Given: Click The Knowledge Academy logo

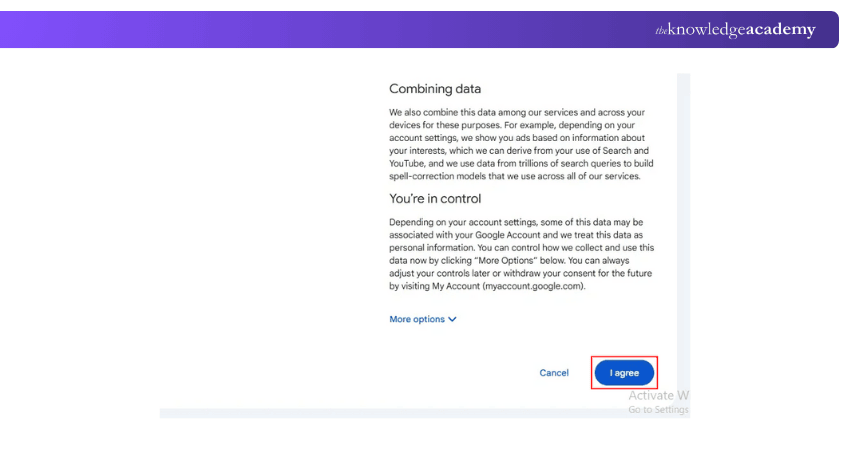Looking at the screenshot, I should 735,30.
